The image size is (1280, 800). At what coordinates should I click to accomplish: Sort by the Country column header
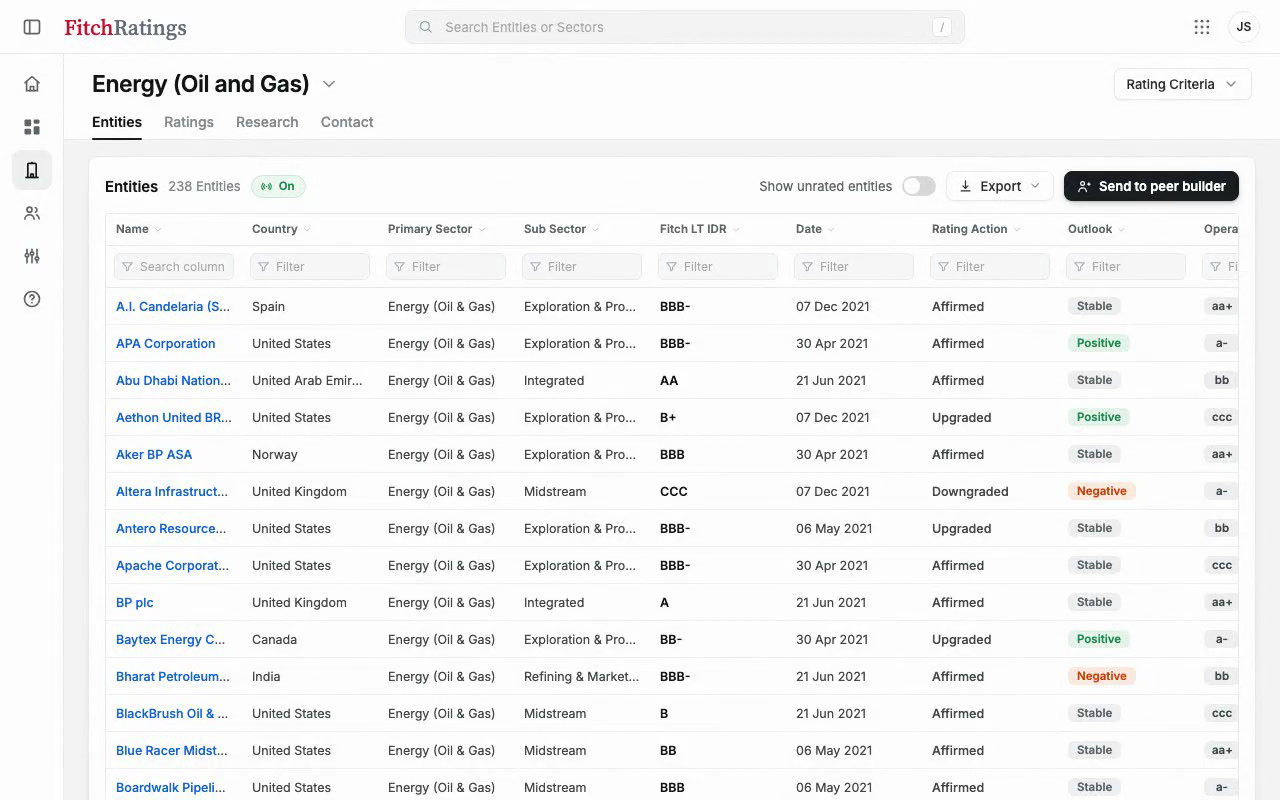click(x=281, y=229)
